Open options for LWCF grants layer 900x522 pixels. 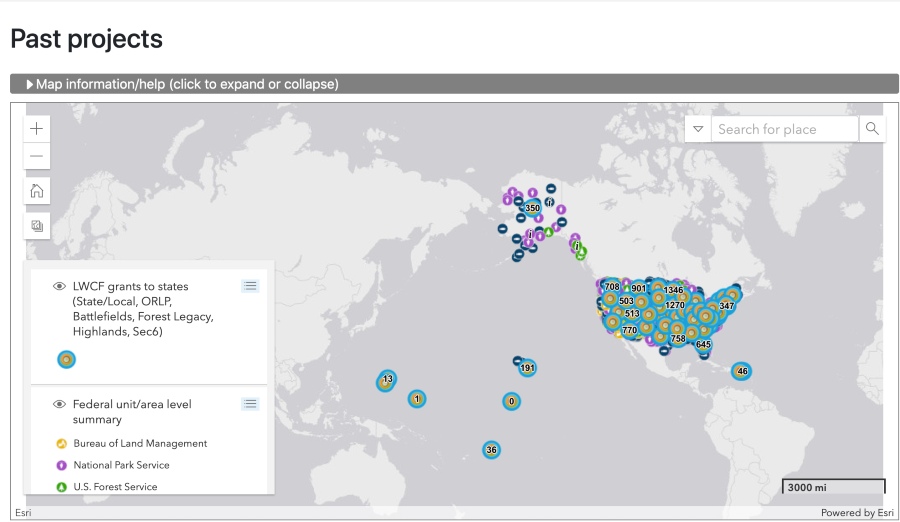pyautogui.click(x=250, y=286)
